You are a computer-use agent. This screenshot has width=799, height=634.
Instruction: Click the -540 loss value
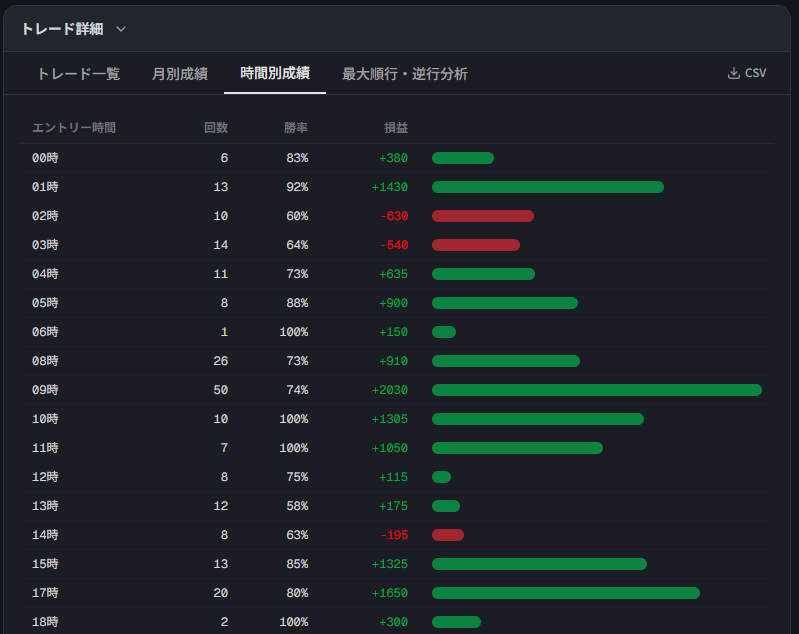coord(394,245)
